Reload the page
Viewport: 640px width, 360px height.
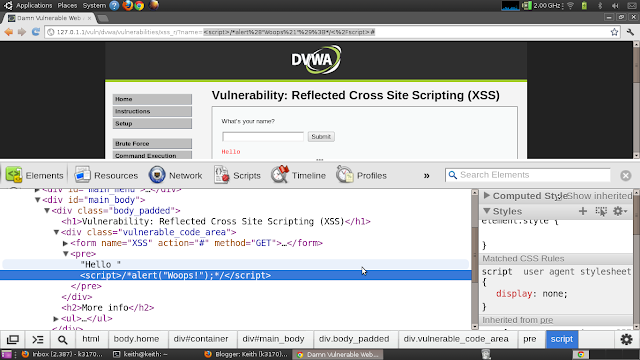point(36,32)
